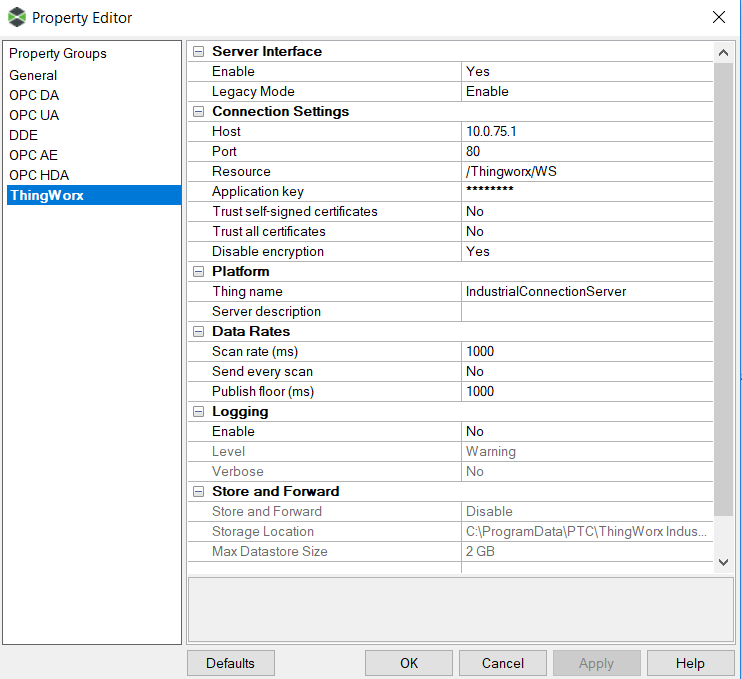Click the Thing name value IndustrialConnectionServer
The width and height of the screenshot is (742, 679).
587,291
